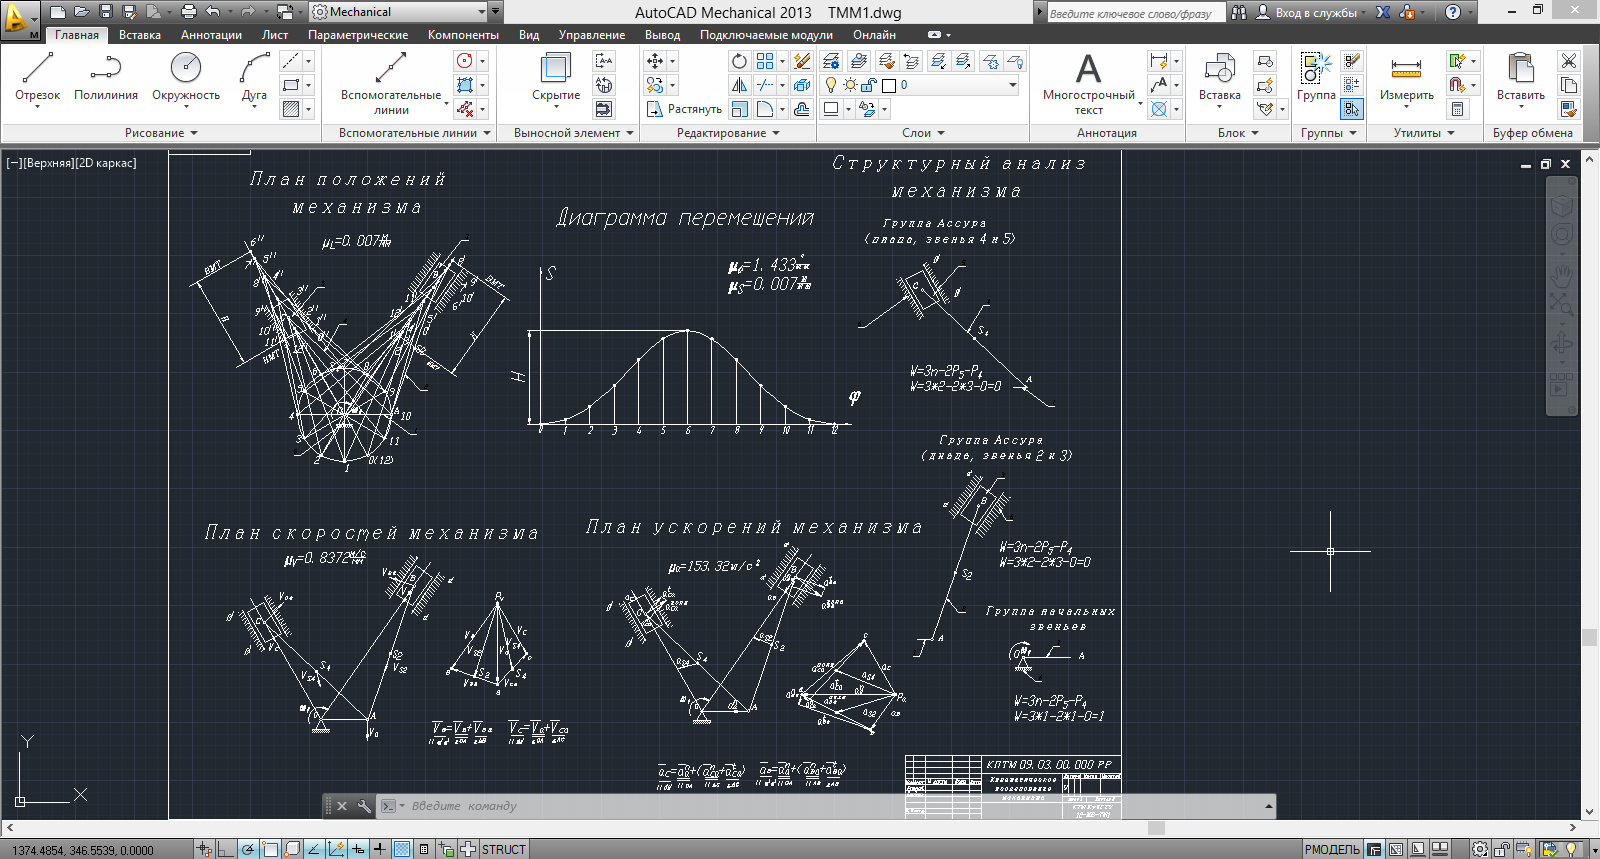Open the AutoCAD application menu logo
The height and width of the screenshot is (859, 1600).
[20, 20]
